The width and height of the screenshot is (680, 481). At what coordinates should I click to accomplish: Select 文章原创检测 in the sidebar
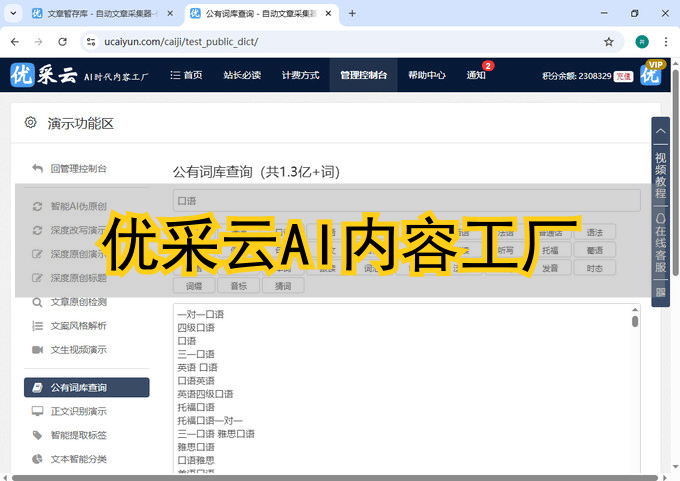click(x=78, y=301)
